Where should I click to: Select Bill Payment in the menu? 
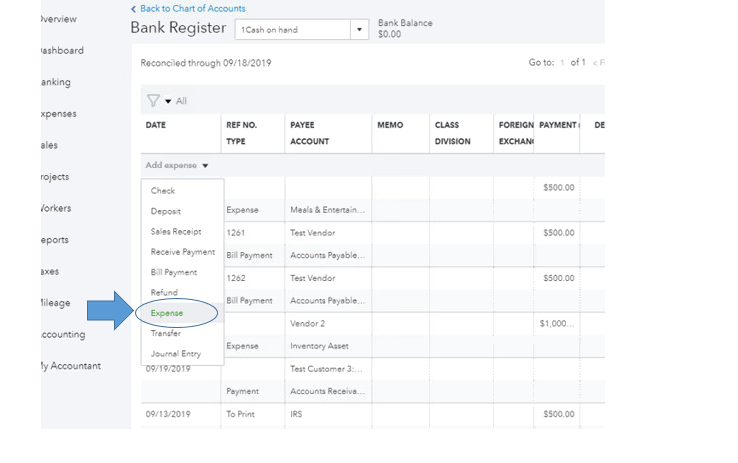(x=174, y=272)
